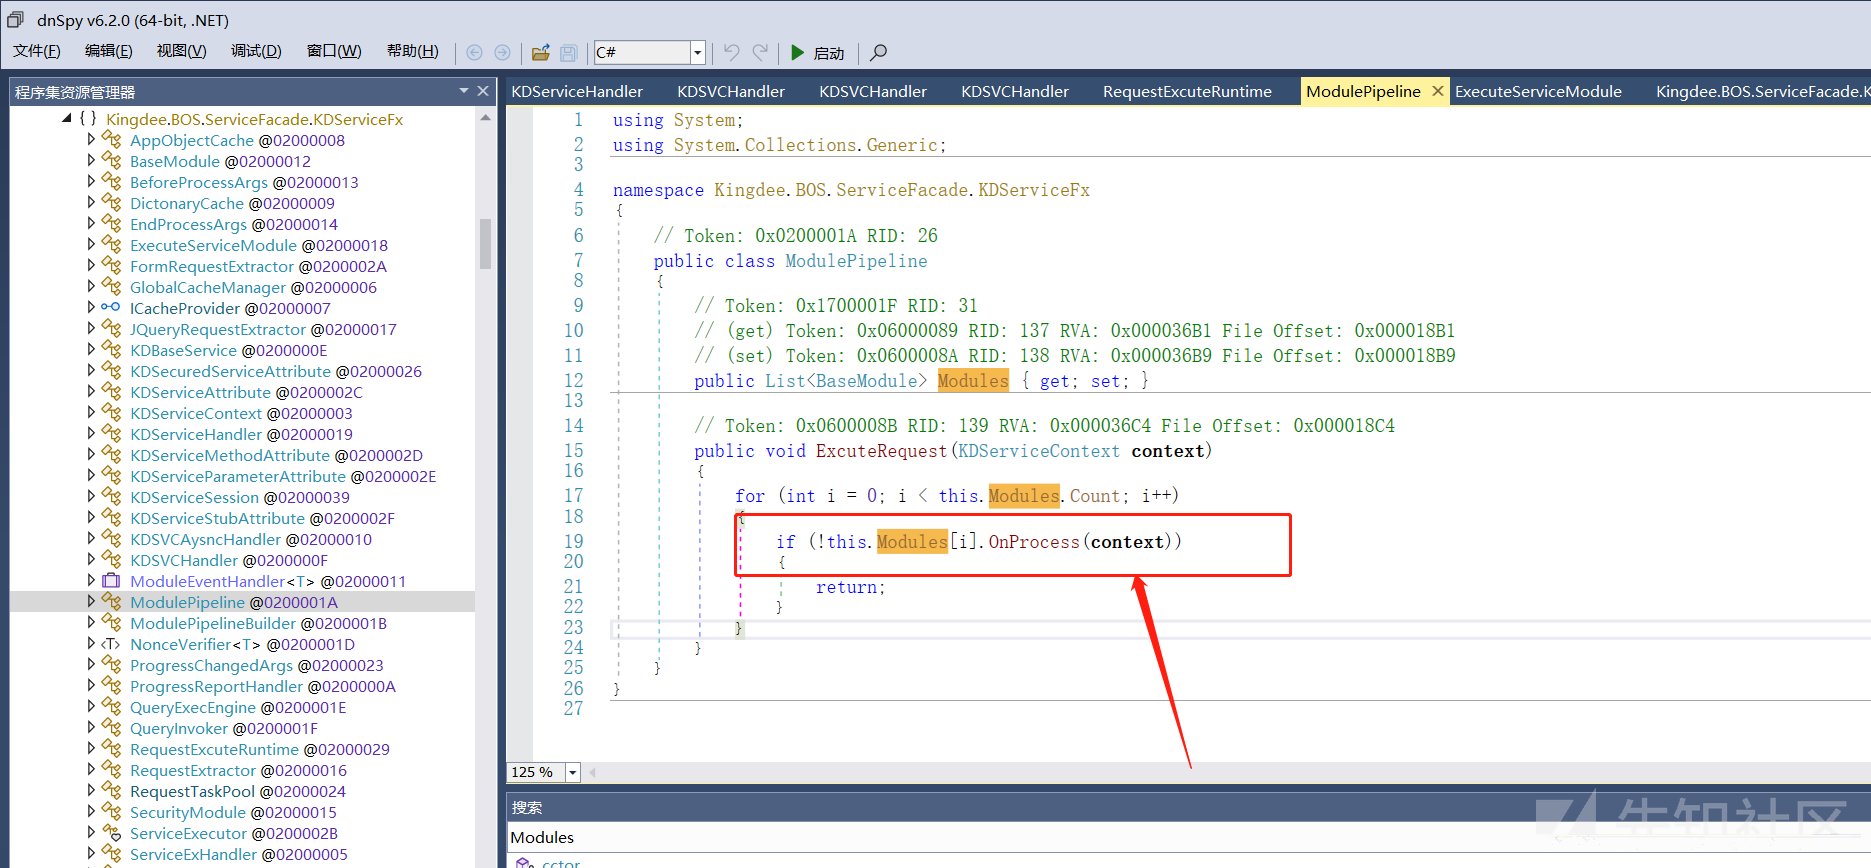This screenshot has height=868, width=1871.
Task: Click the class icon beside ServiceExHandler
Action: point(111,854)
